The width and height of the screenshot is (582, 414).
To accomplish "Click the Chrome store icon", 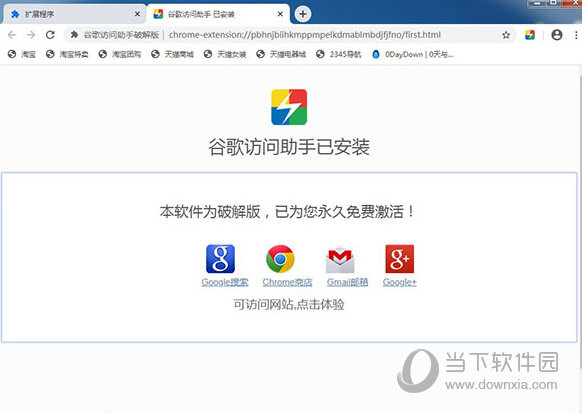I will pyautogui.click(x=280, y=259).
